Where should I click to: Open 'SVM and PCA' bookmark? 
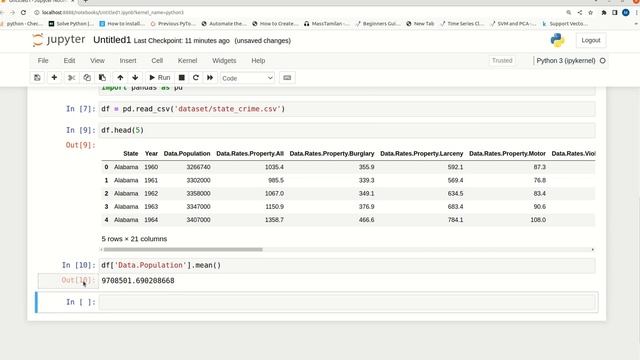point(513,24)
